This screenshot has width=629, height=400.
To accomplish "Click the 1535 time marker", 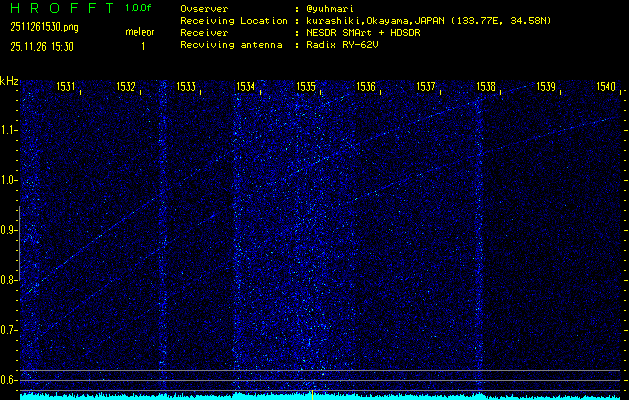I will [306, 87].
